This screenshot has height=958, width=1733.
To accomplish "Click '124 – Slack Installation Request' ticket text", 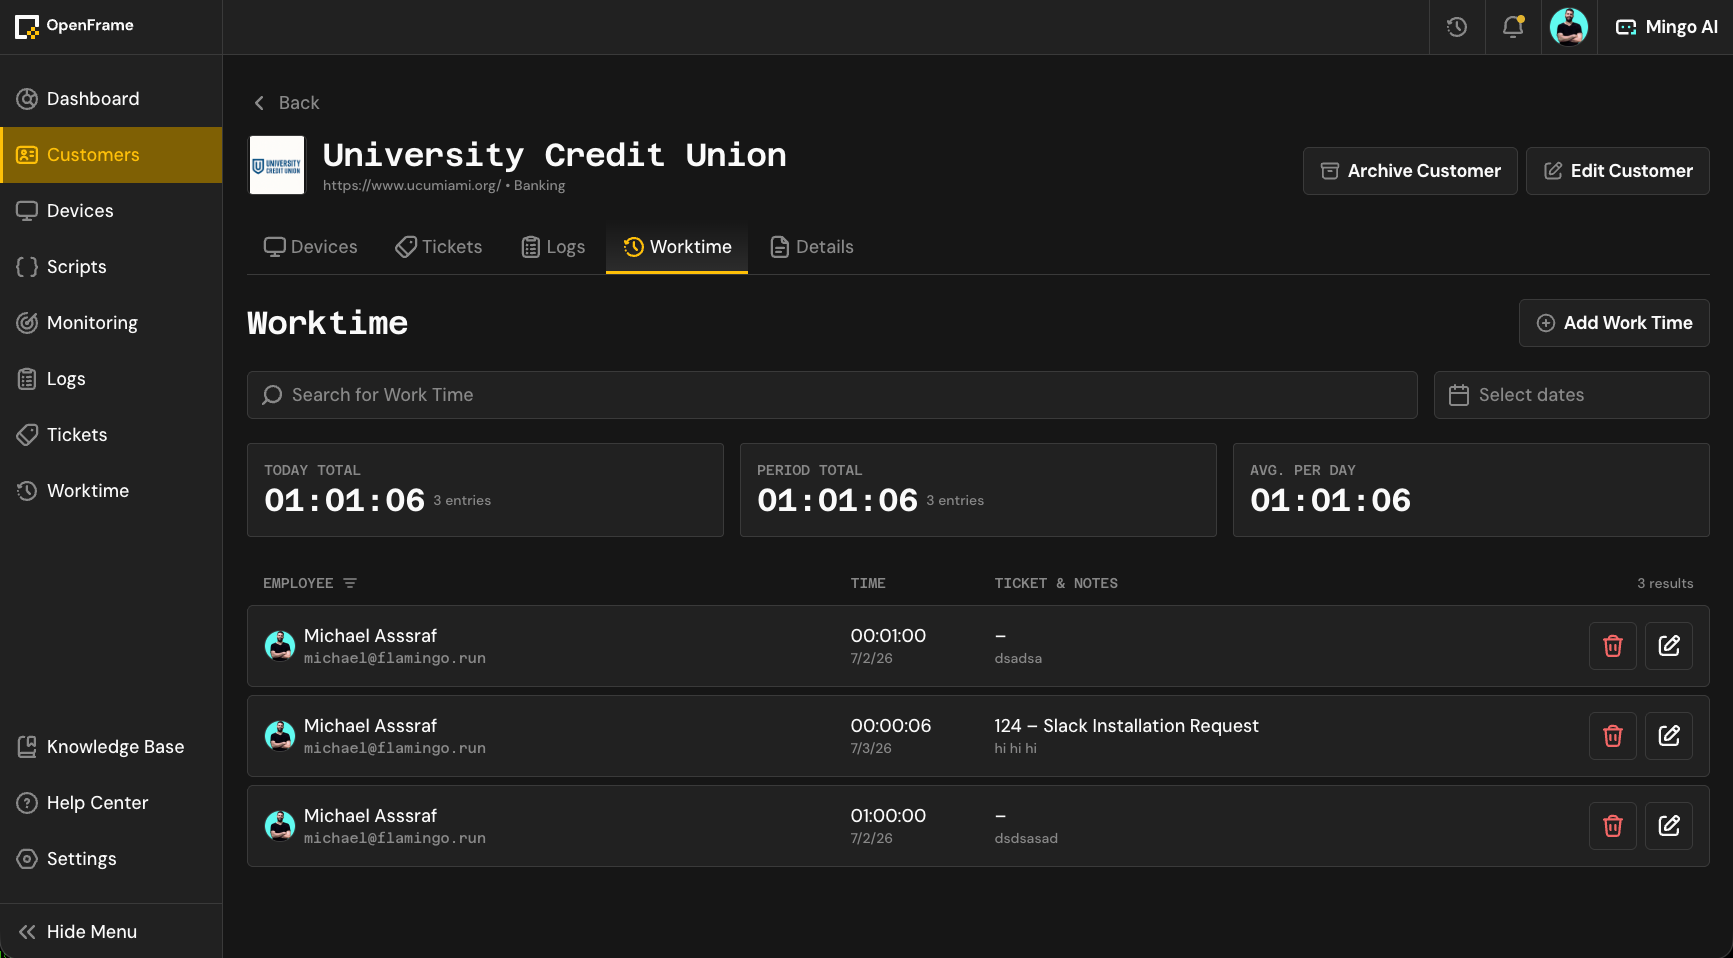I will (1126, 726).
